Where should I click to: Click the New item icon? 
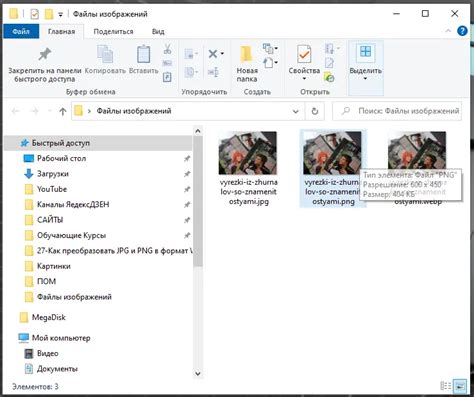(x=268, y=49)
